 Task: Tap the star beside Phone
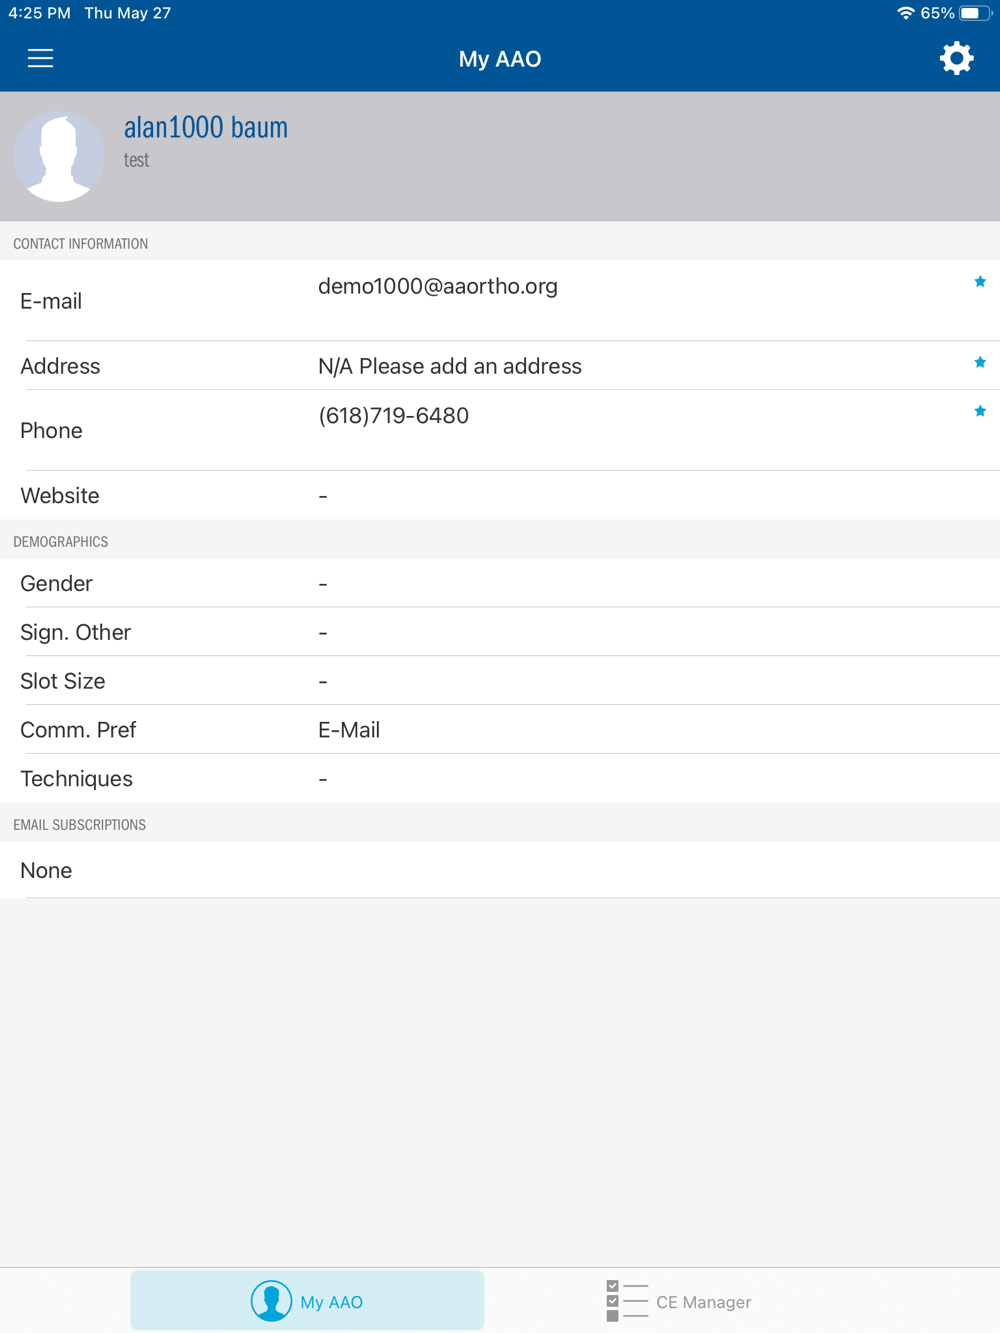pyautogui.click(x=980, y=411)
